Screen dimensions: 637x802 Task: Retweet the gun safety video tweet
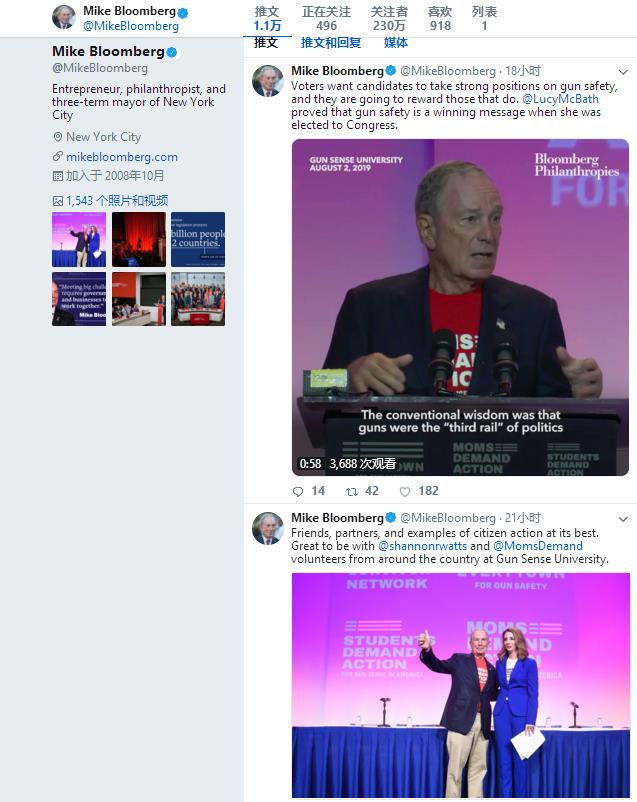pyautogui.click(x=352, y=492)
